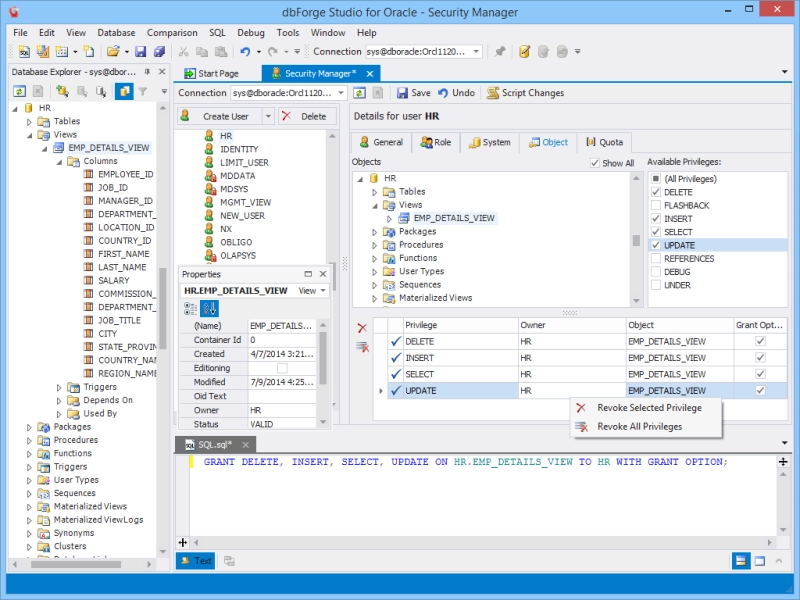
Task: Check the UNDER privilege checkbox
Action: (x=656, y=285)
